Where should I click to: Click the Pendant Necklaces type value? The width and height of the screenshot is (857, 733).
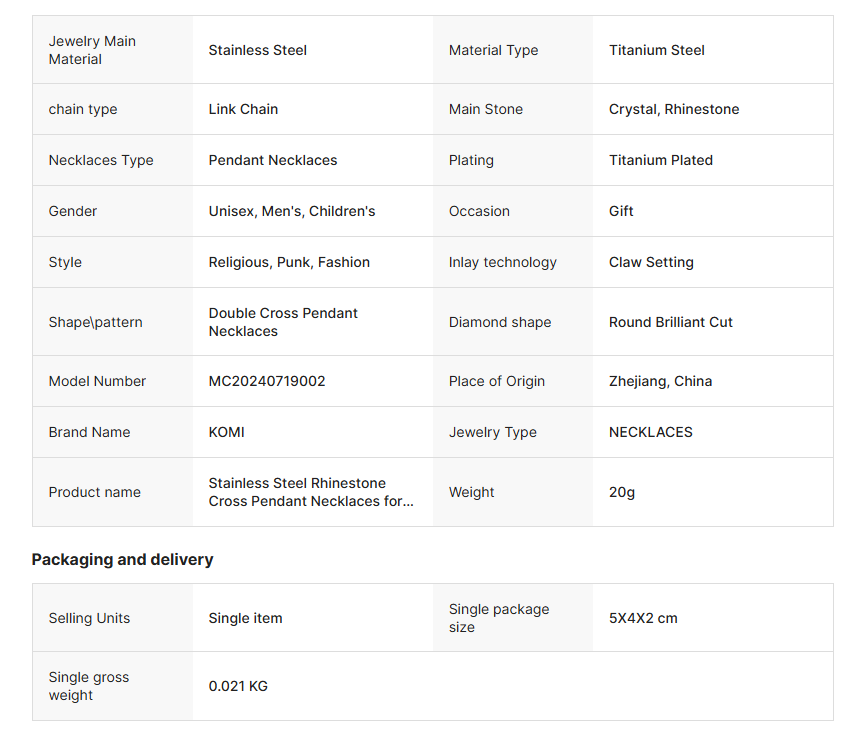pyautogui.click(x=273, y=160)
